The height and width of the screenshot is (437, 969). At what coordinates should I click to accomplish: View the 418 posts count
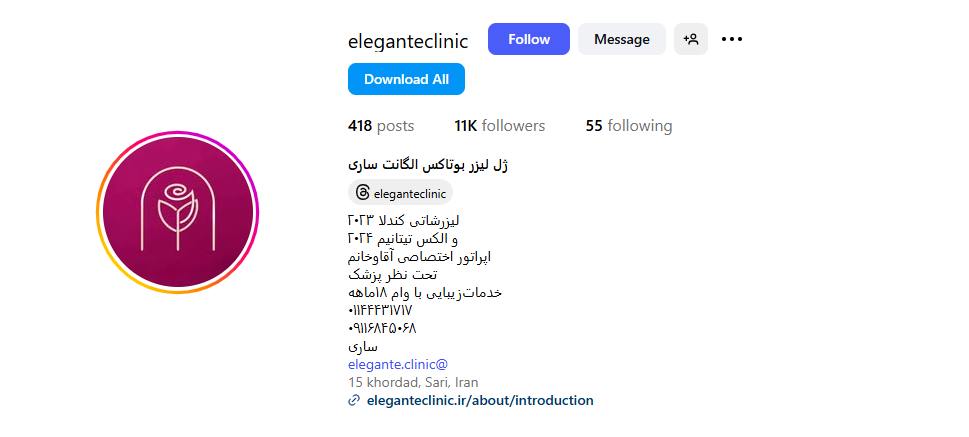(381, 126)
